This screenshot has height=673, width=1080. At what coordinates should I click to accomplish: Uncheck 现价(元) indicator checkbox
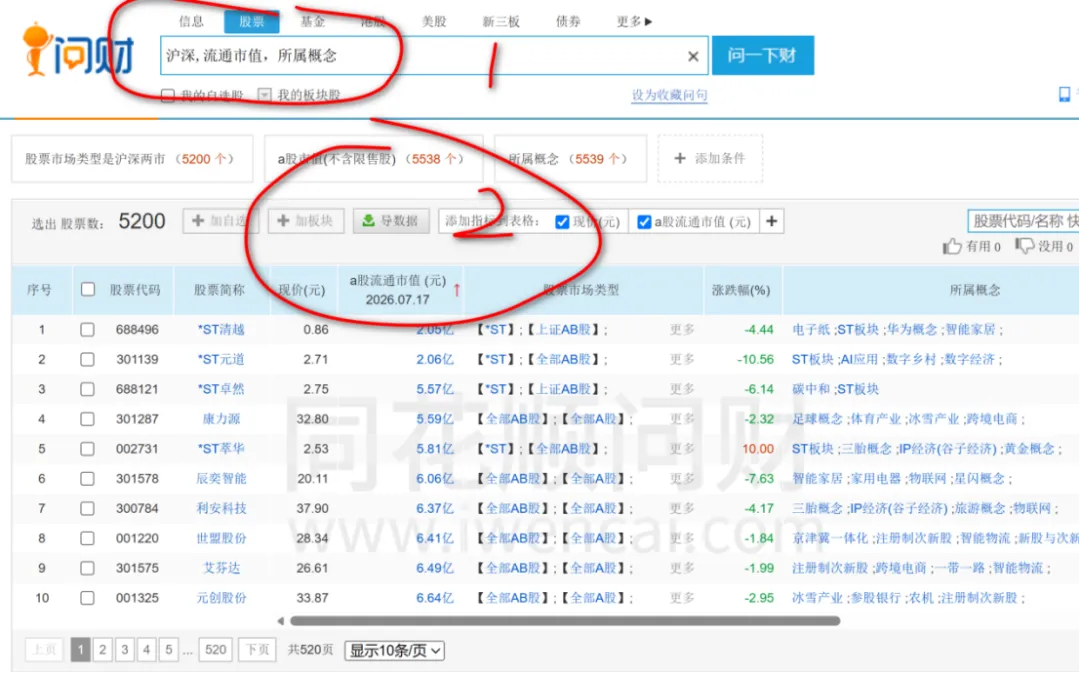pyautogui.click(x=562, y=222)
